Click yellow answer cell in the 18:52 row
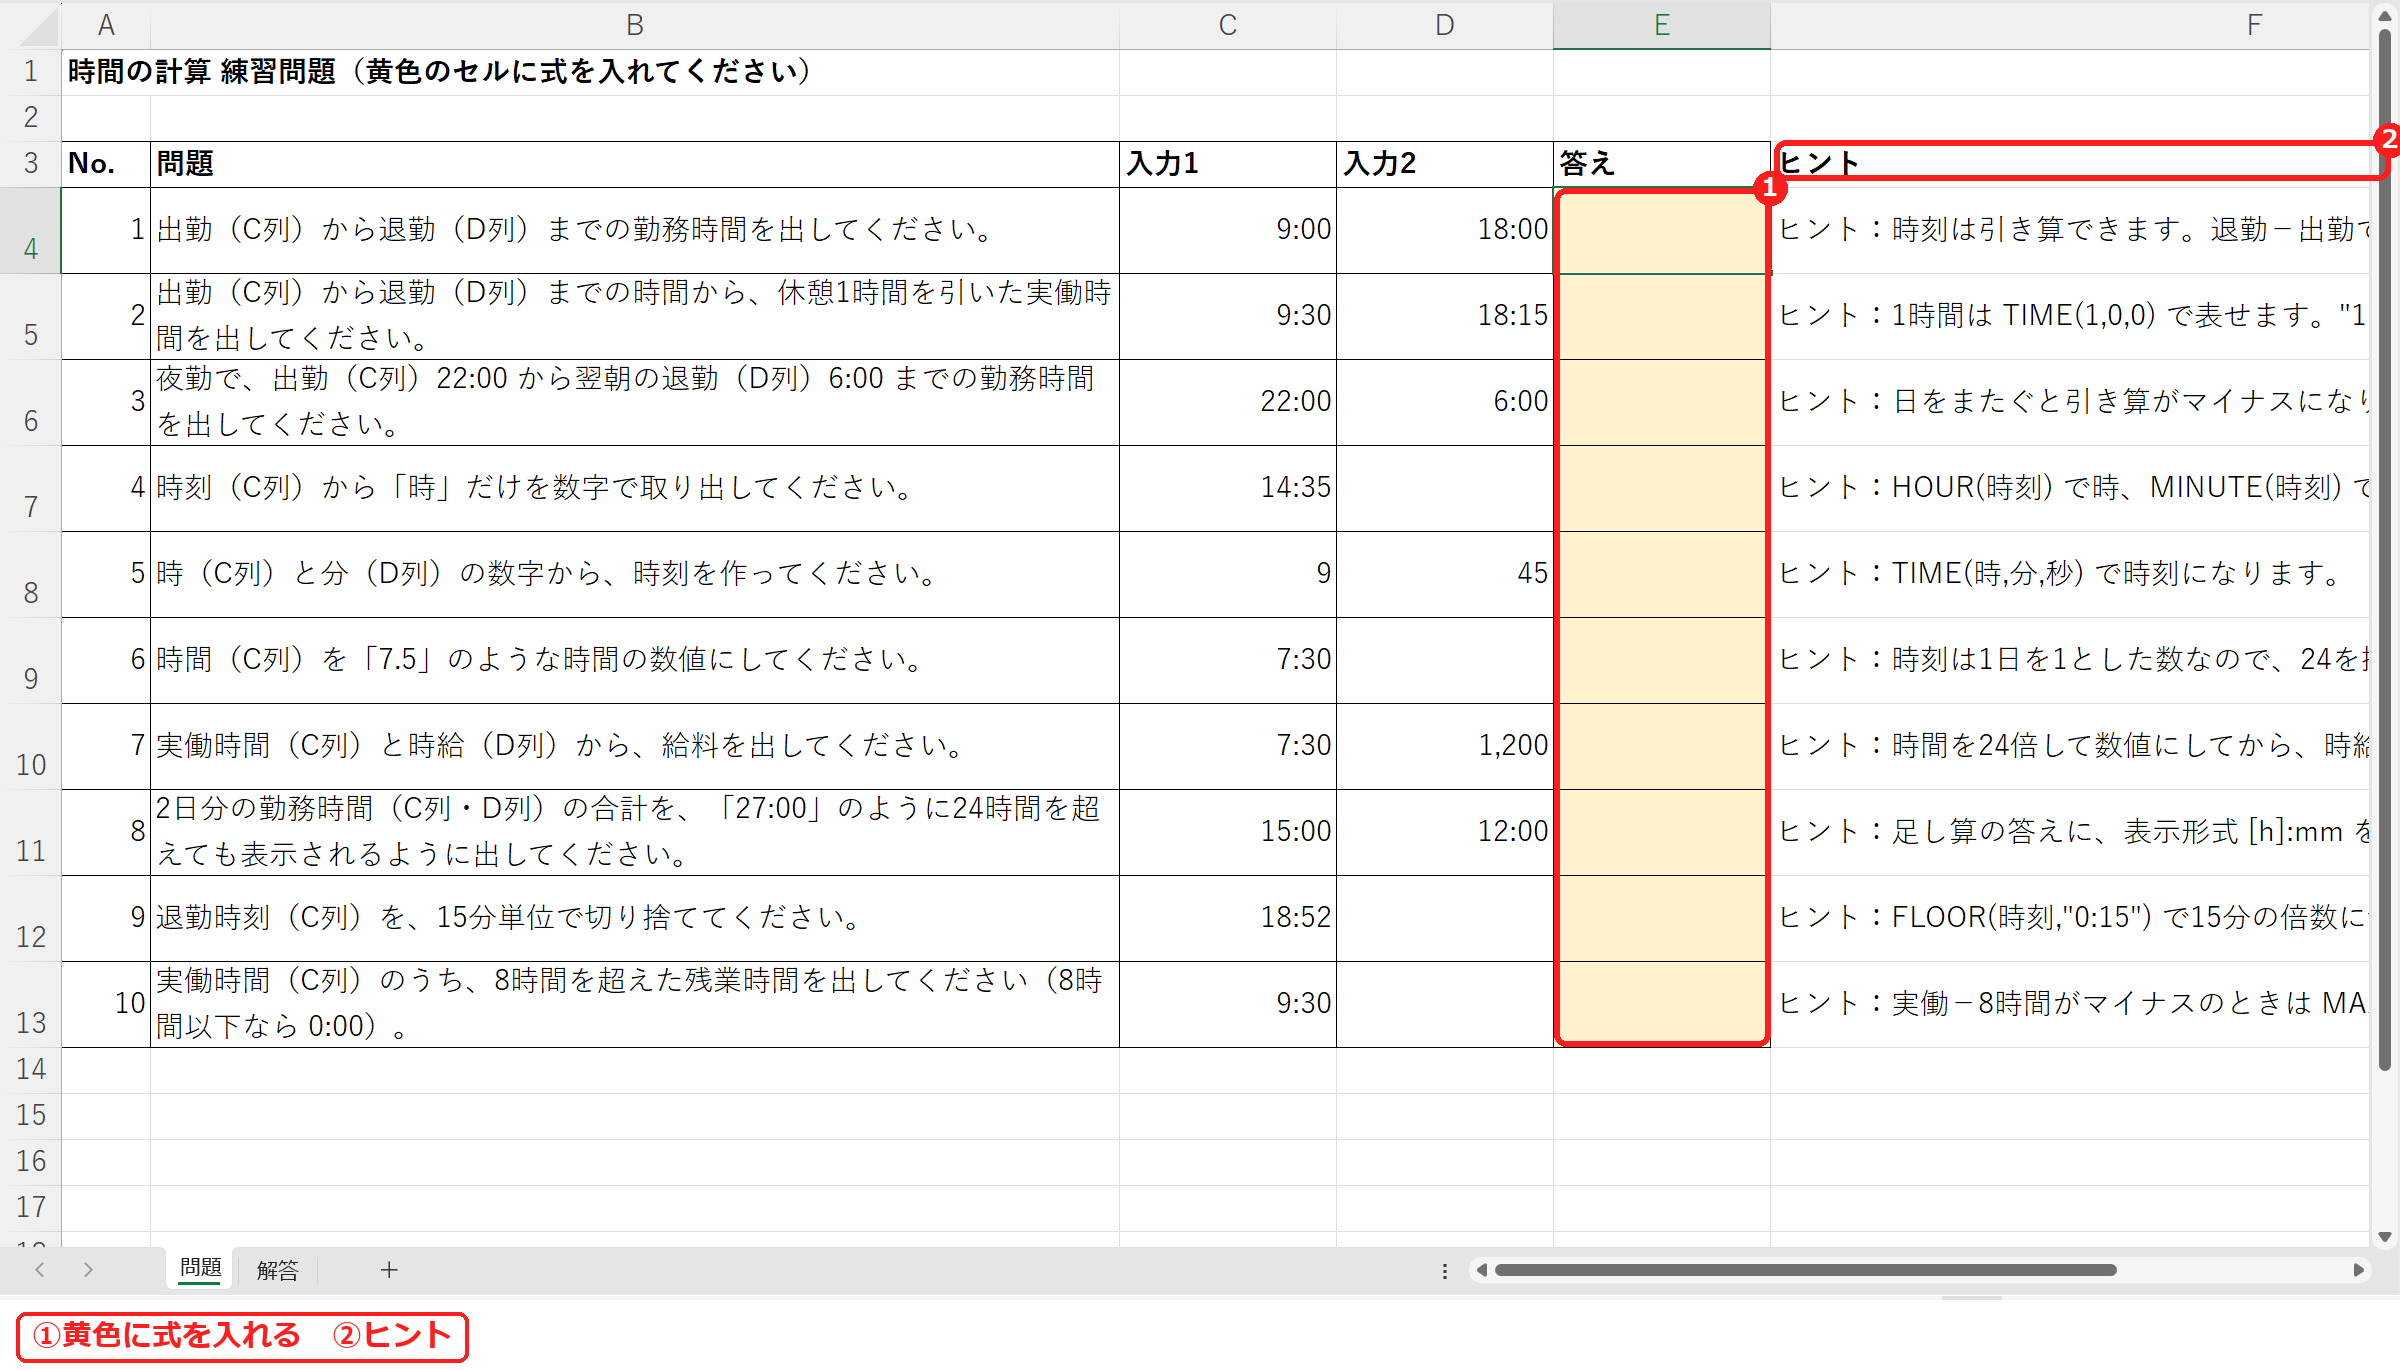 pyautogui.click(x=1662, y=919)
